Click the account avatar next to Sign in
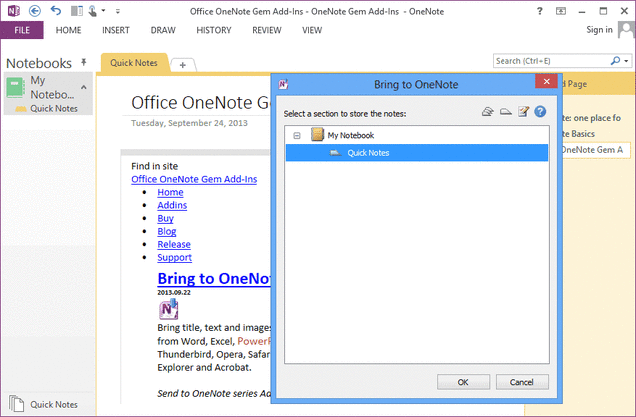Image resolution: width=636 pixels, height=417 pixels. click(x=626, y=29)
